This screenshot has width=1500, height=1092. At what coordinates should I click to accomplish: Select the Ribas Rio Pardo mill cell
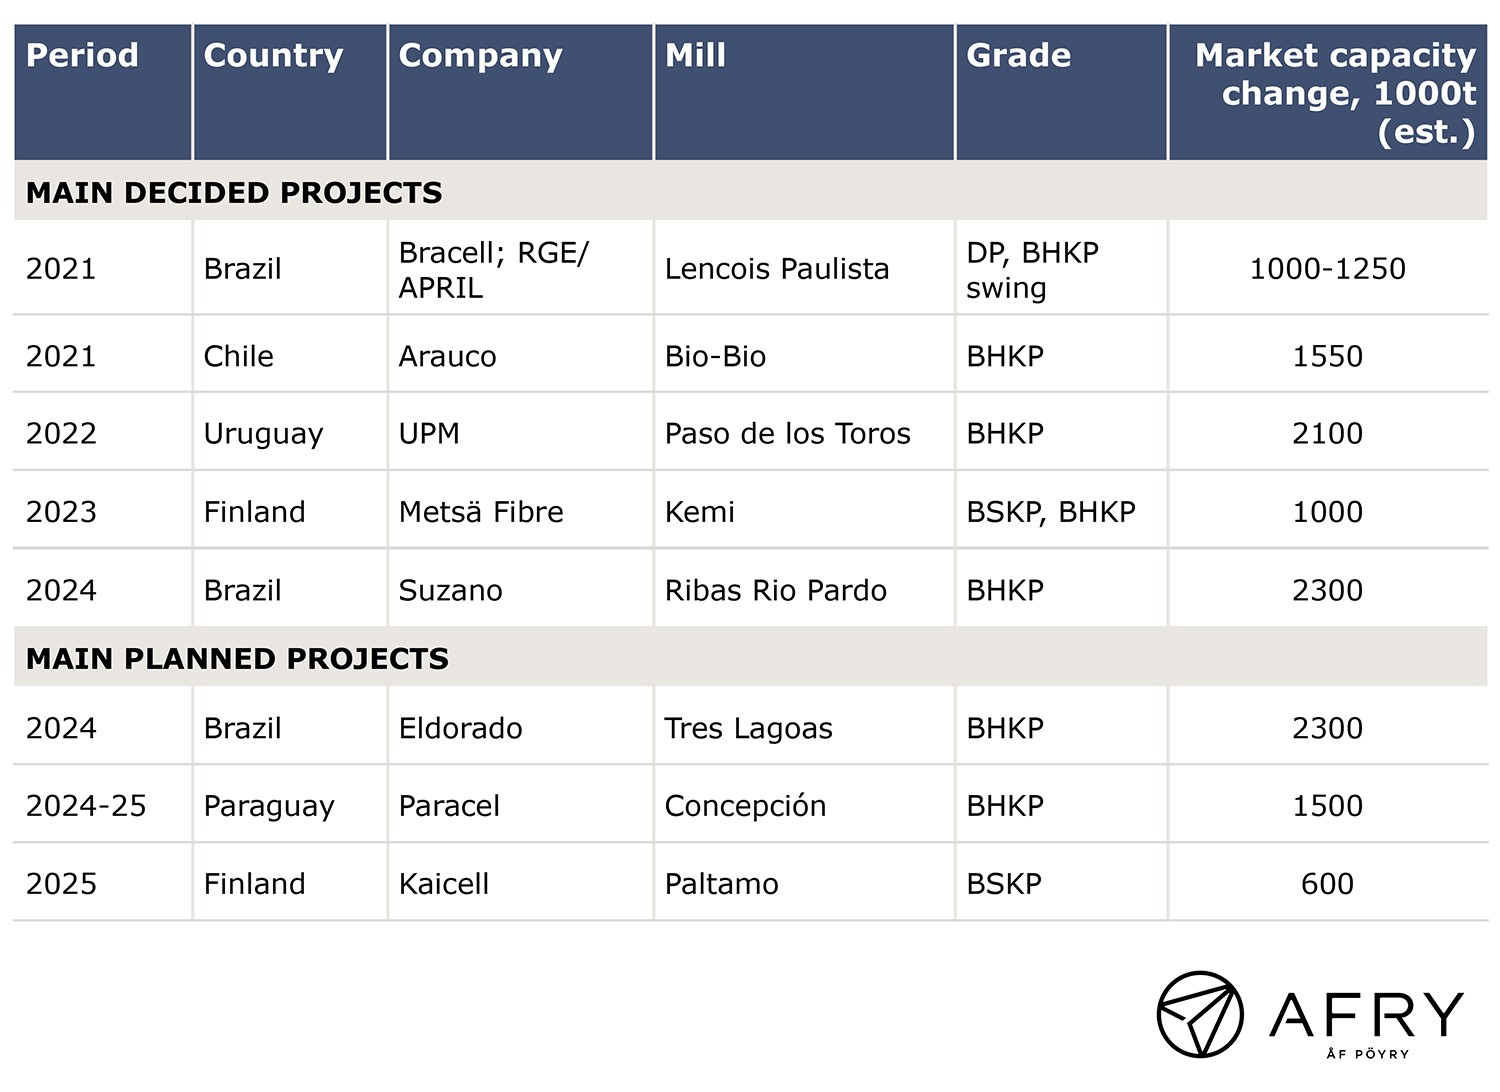tap(776, 590)
